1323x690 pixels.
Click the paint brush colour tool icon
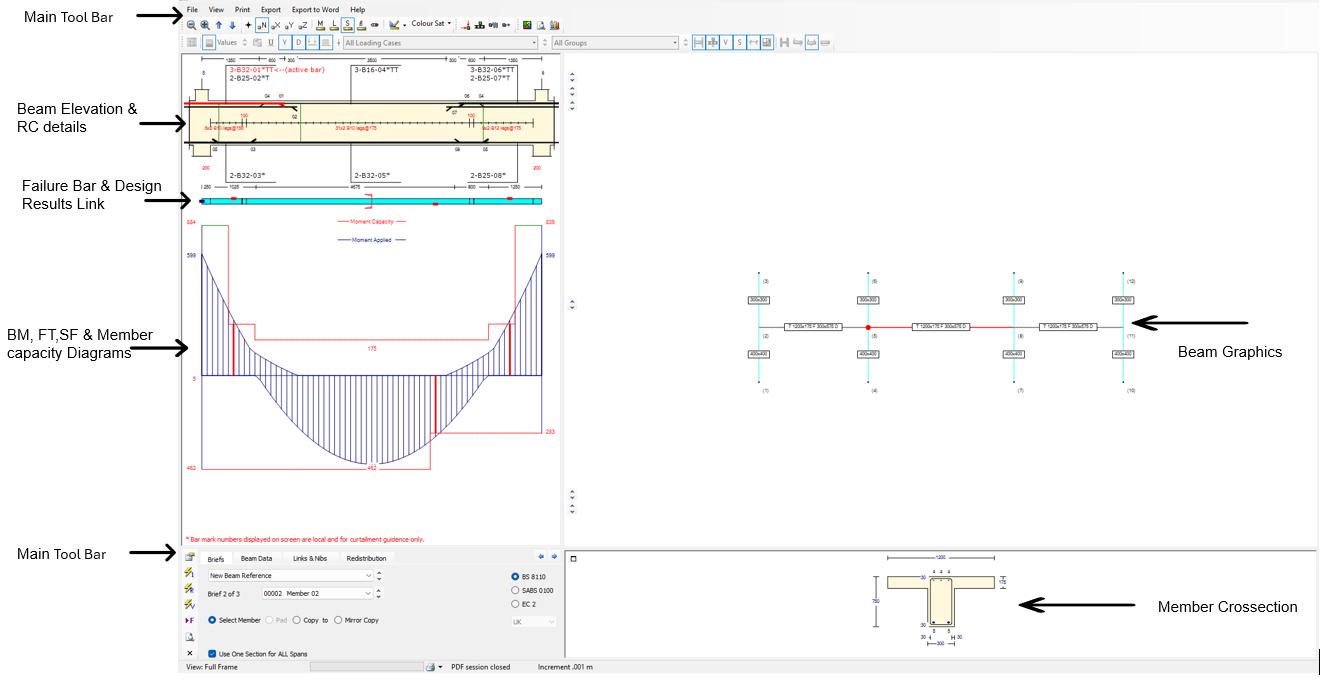coord(394,25)
